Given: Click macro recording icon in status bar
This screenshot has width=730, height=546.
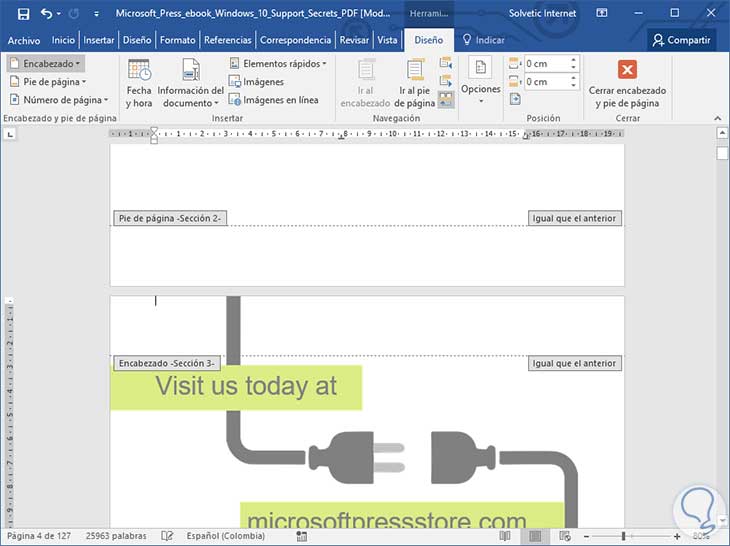Looking at the screenshot, I should [x=302, y=536].
